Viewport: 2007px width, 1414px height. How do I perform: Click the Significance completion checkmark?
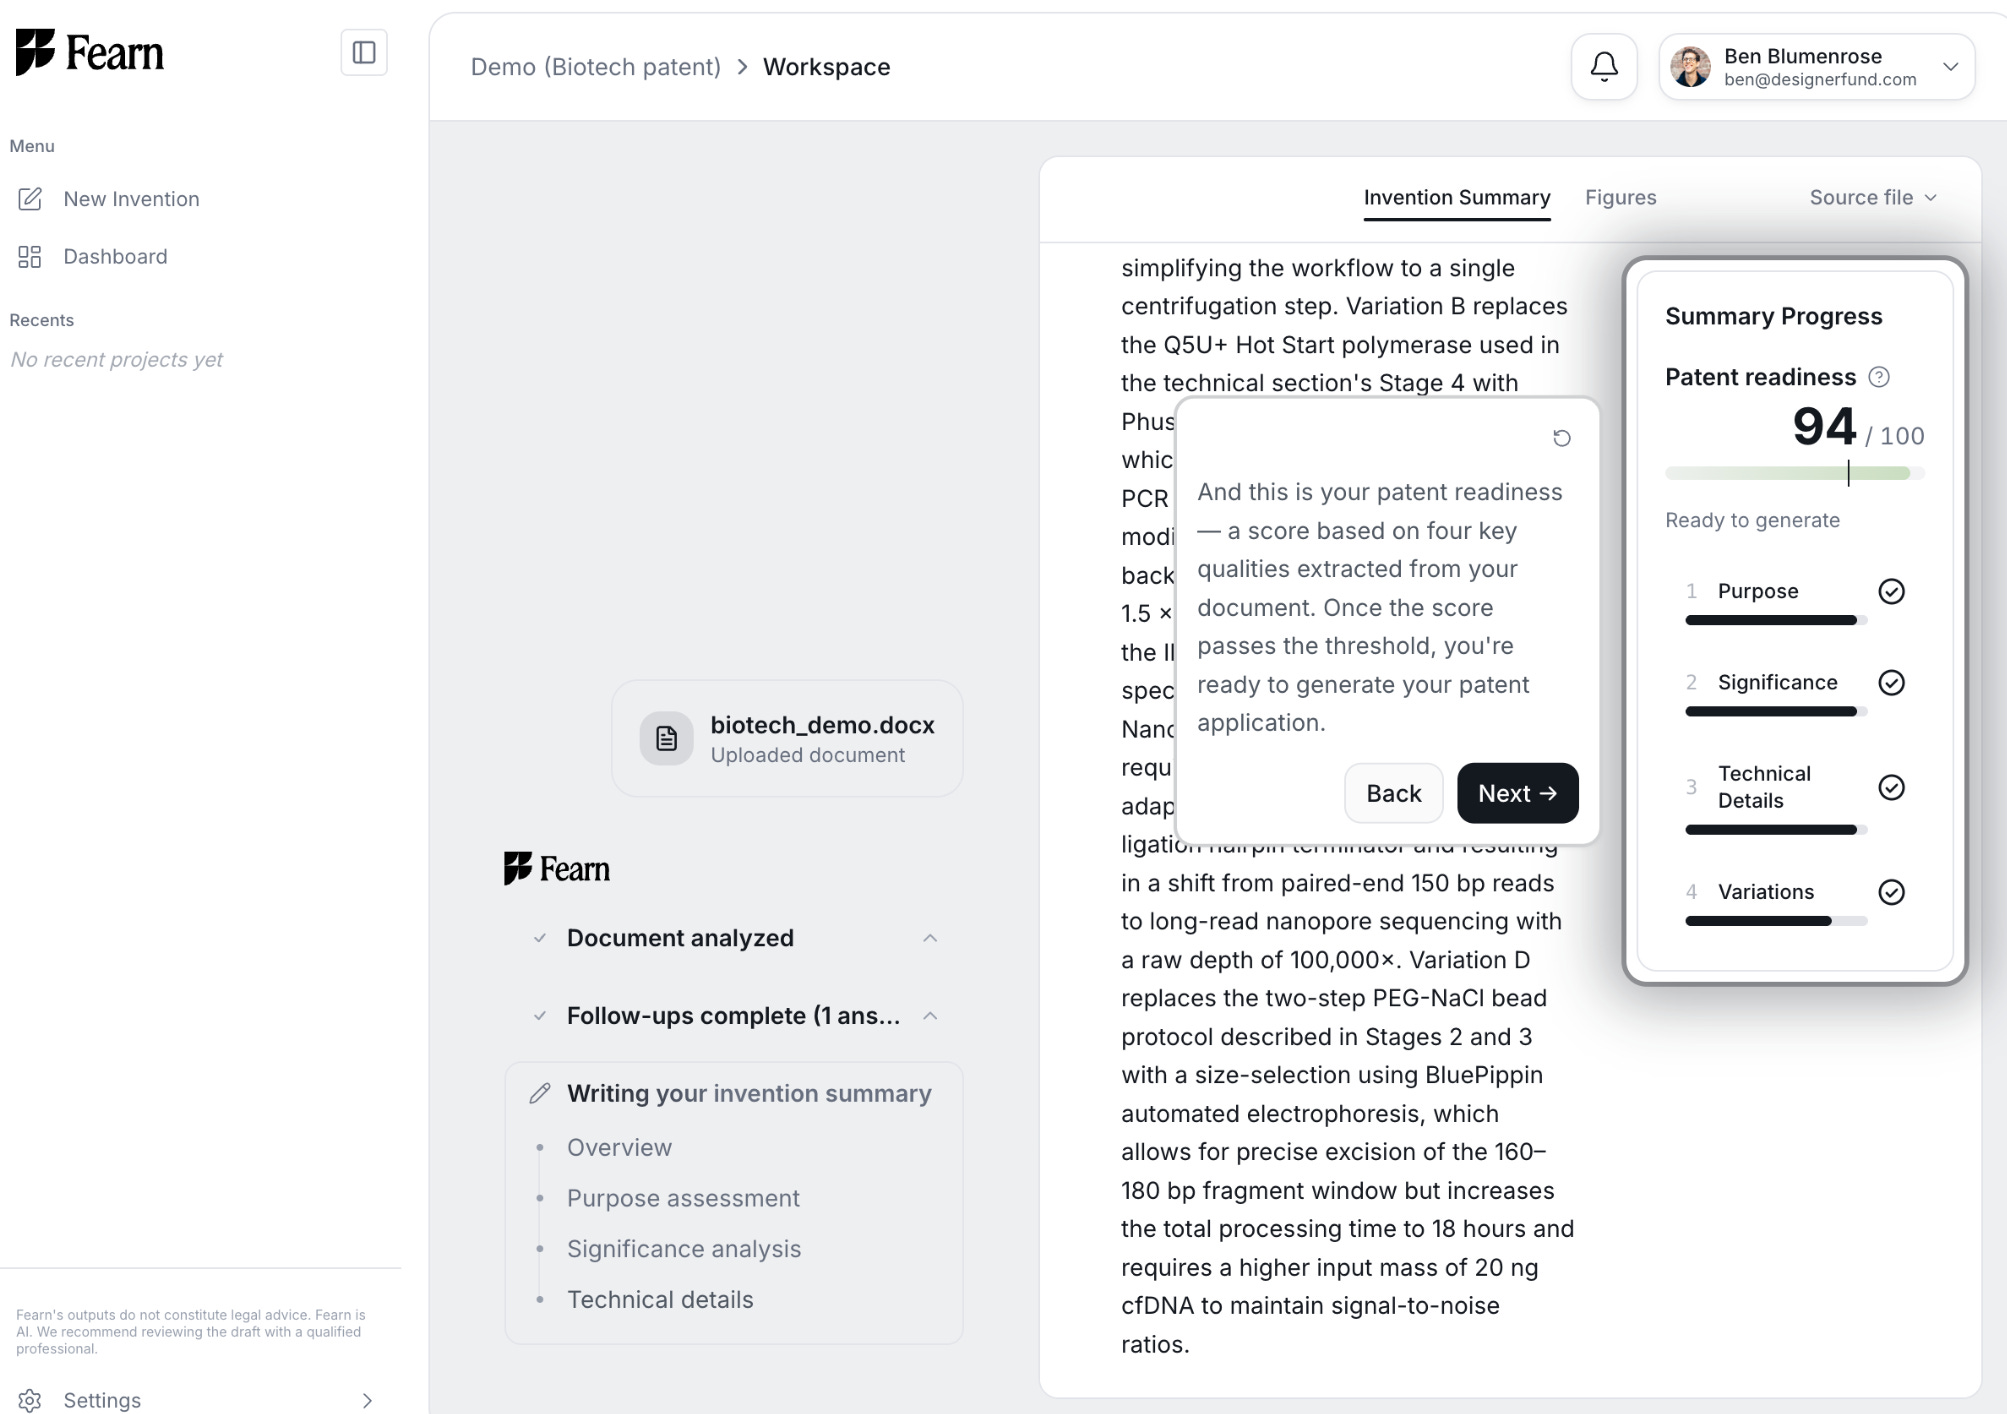(x=1891, y=683)
